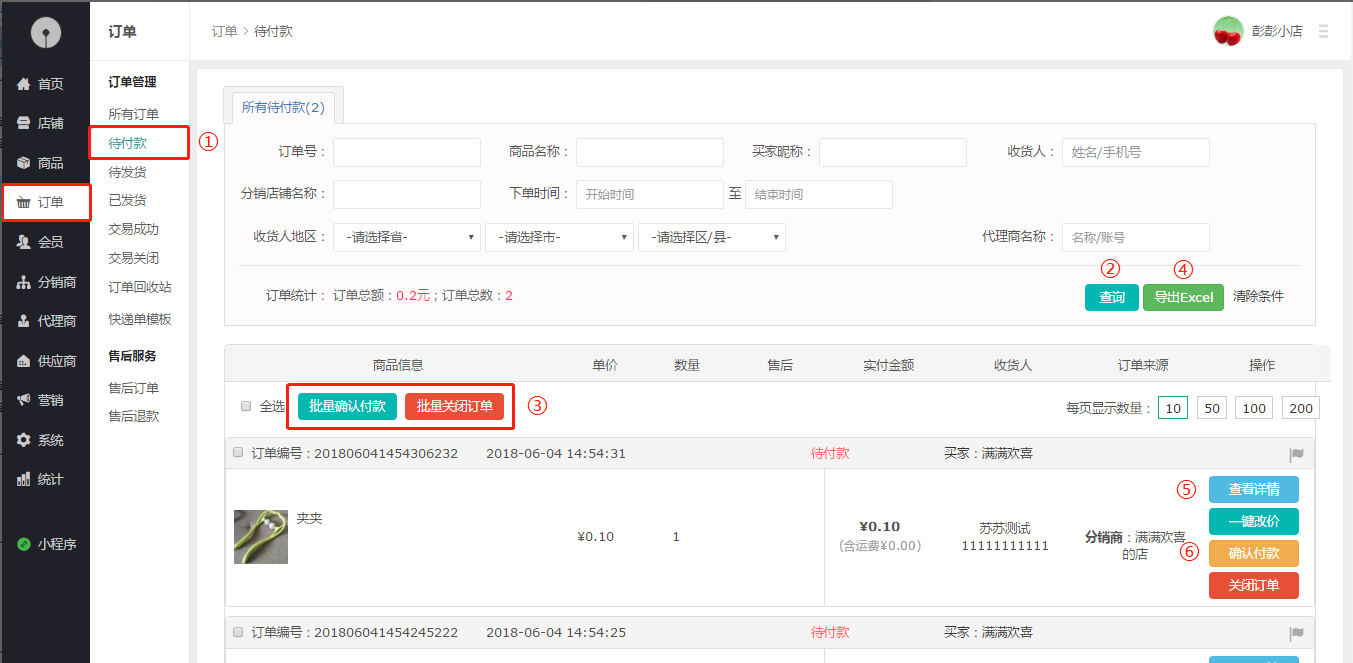The image size is (1353, 663).
Task: Click the marketing (营销) megaphone icon
Action: click(x=24, y=400)
